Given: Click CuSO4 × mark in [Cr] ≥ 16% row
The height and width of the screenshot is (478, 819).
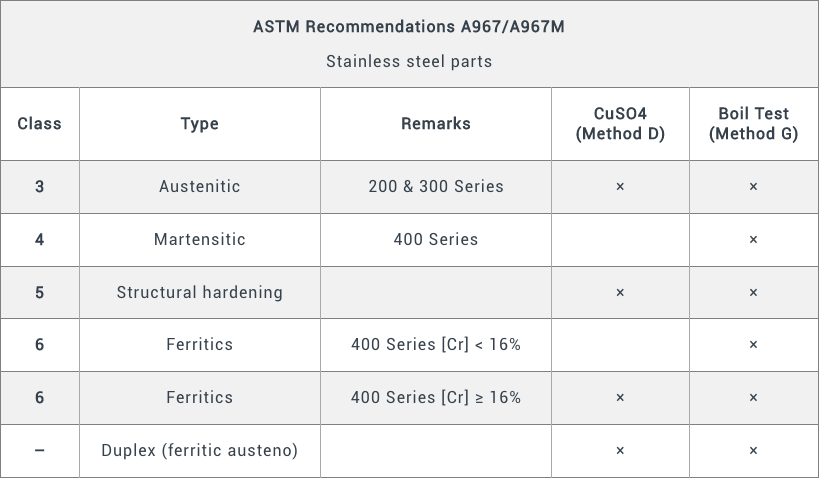Looking at the screenshot, I should click(x=620, y=398).
